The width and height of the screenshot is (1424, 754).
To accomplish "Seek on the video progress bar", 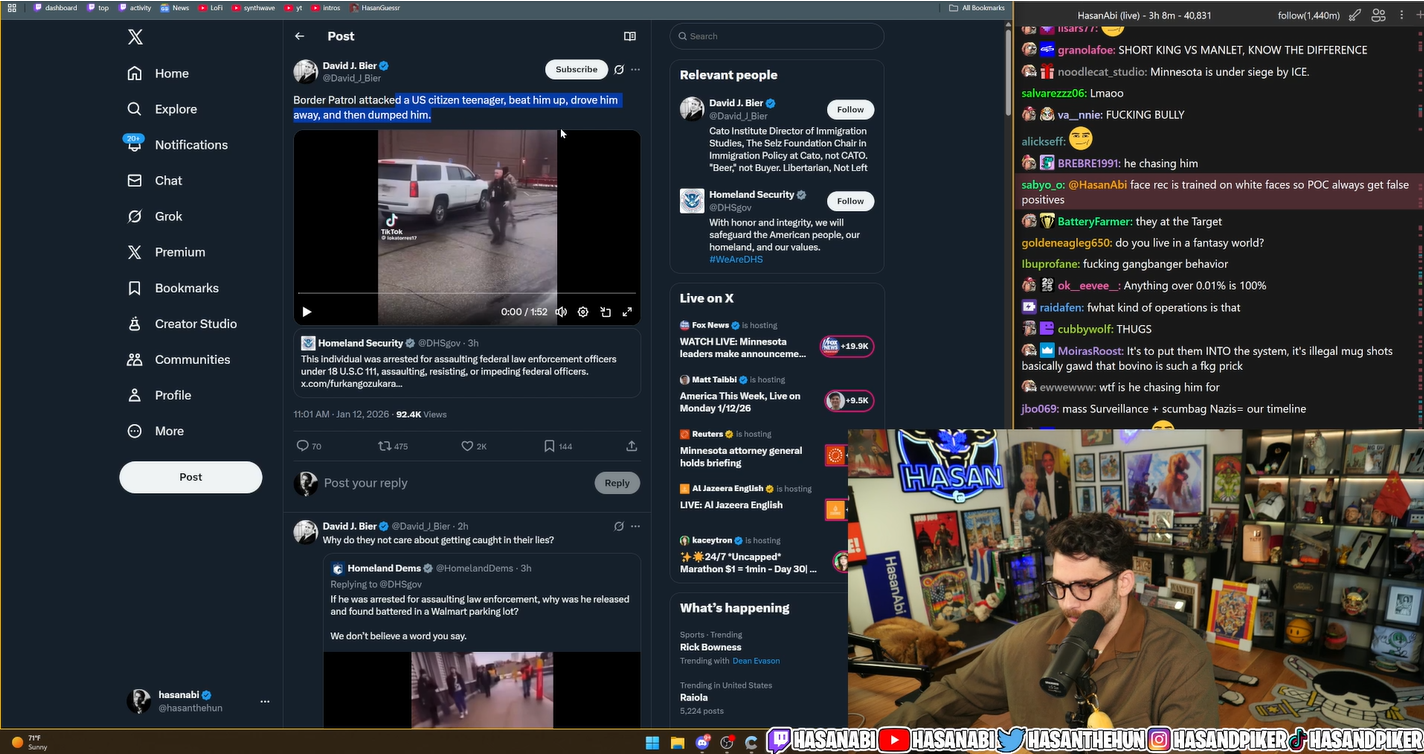I will click(x=467, y=294).
